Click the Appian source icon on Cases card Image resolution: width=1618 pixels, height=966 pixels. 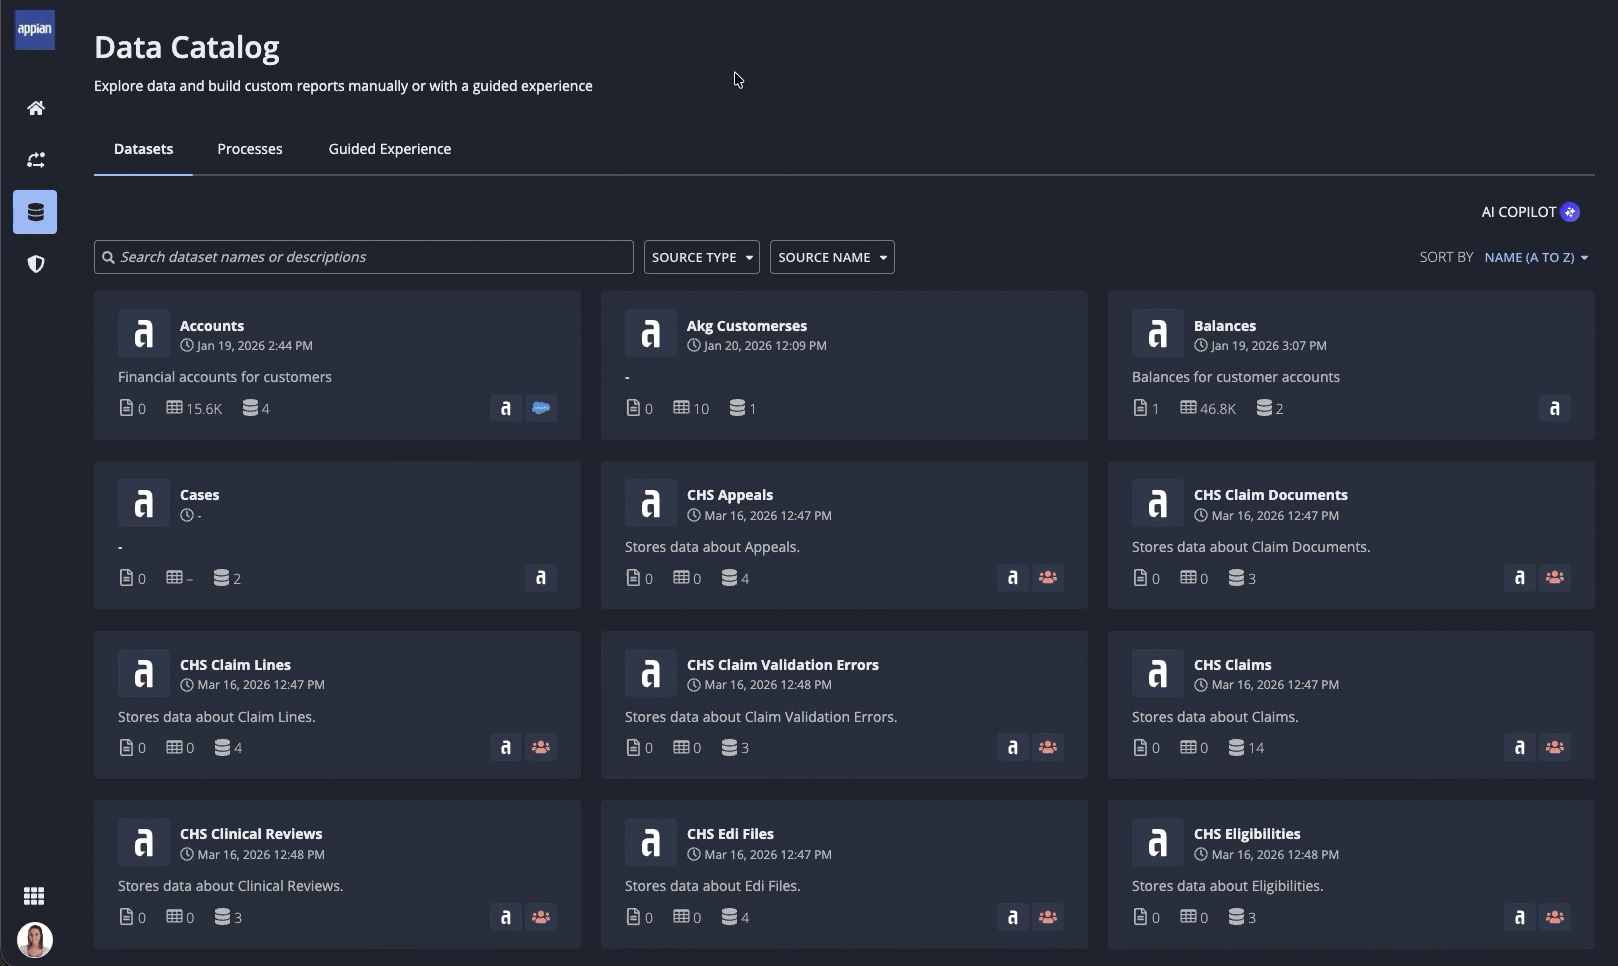[541, 578]
